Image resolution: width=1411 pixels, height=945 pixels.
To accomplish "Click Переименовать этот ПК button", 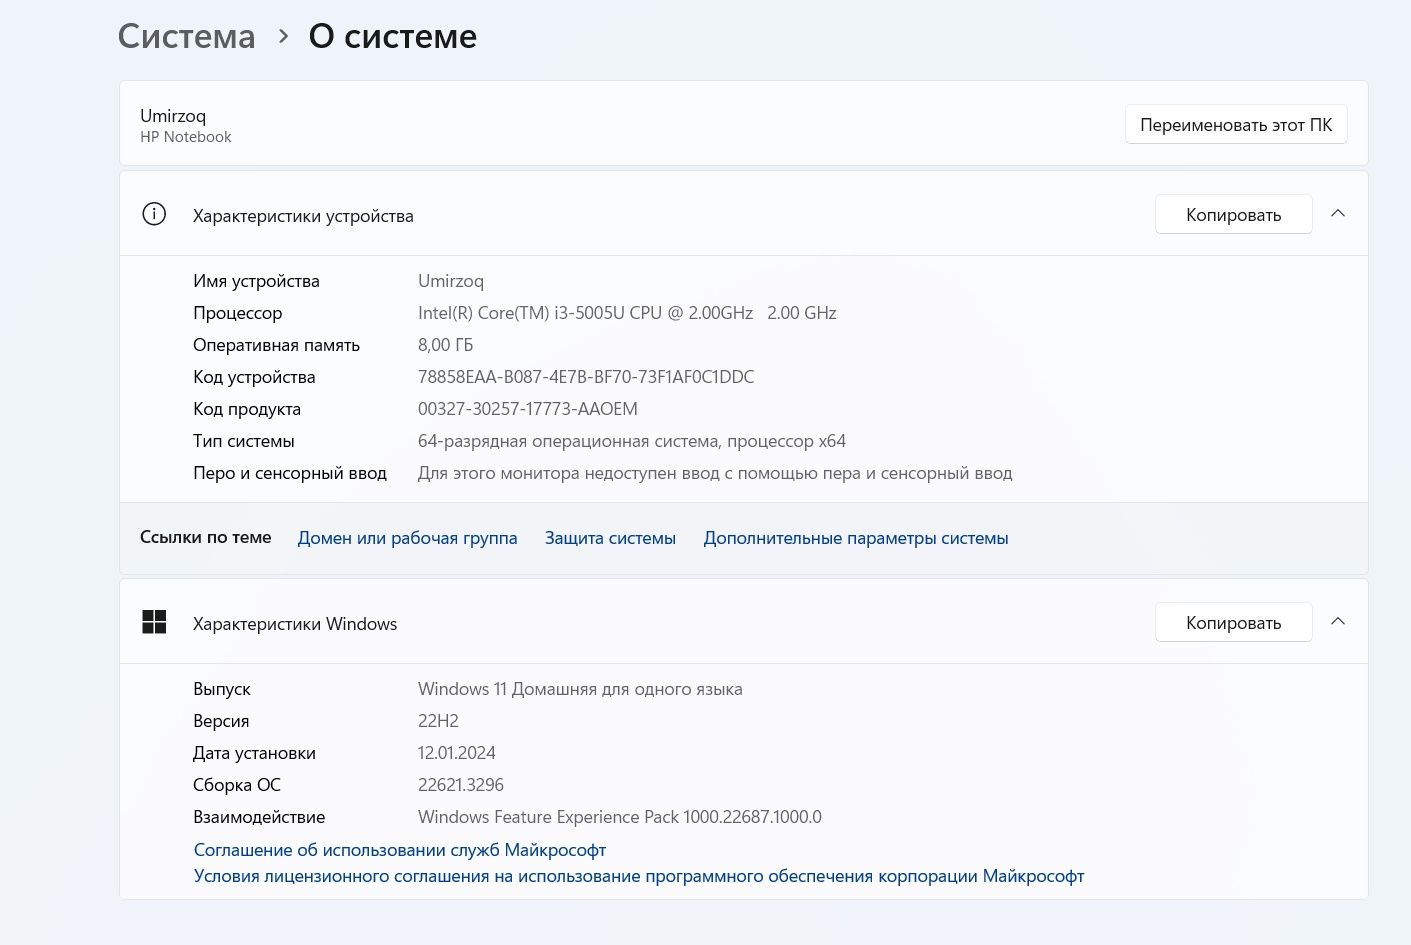I will (x=1236, y=124).
